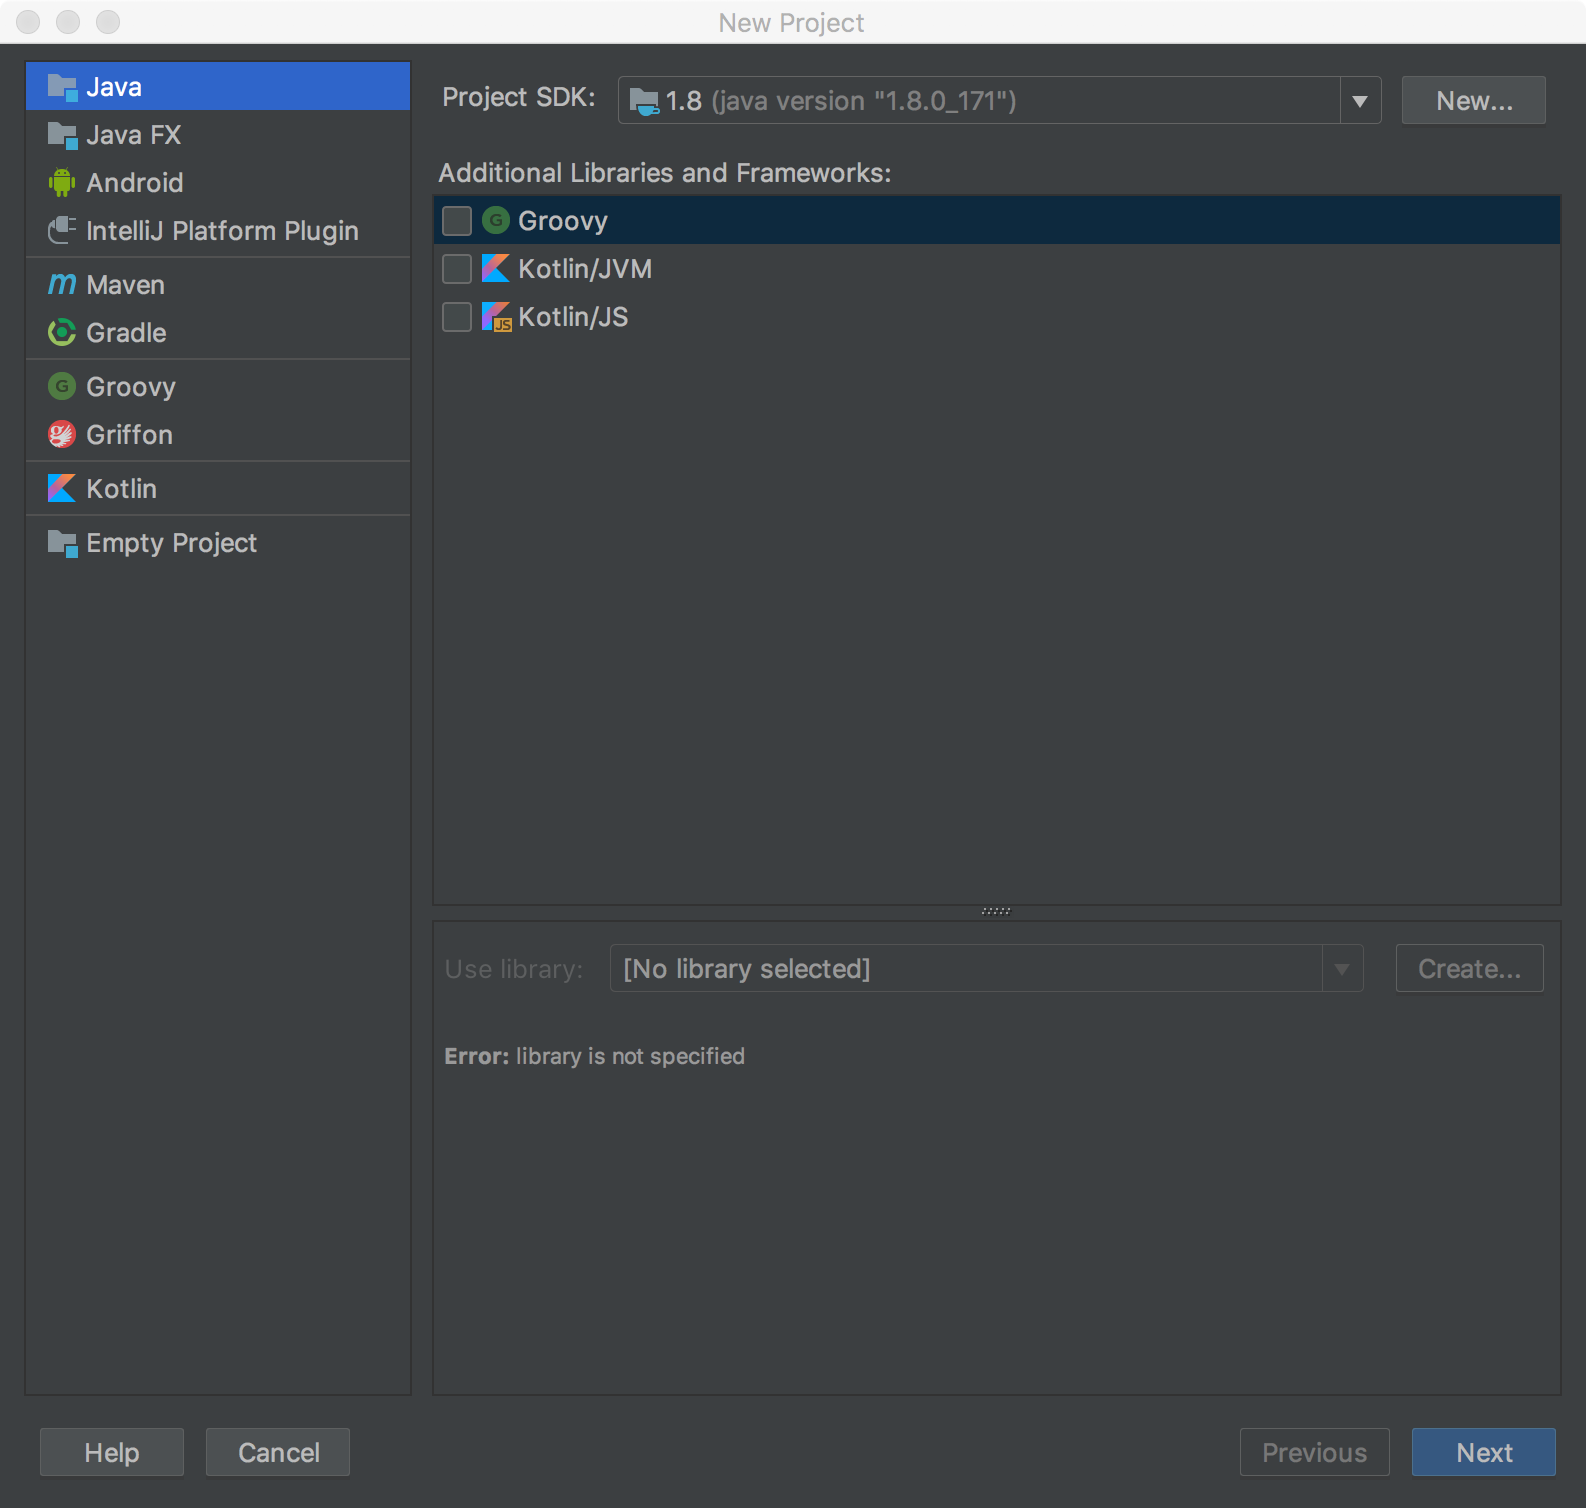Click the Kotlin icon in sidebar
1586x1508 pixels.
click(62, 489)
